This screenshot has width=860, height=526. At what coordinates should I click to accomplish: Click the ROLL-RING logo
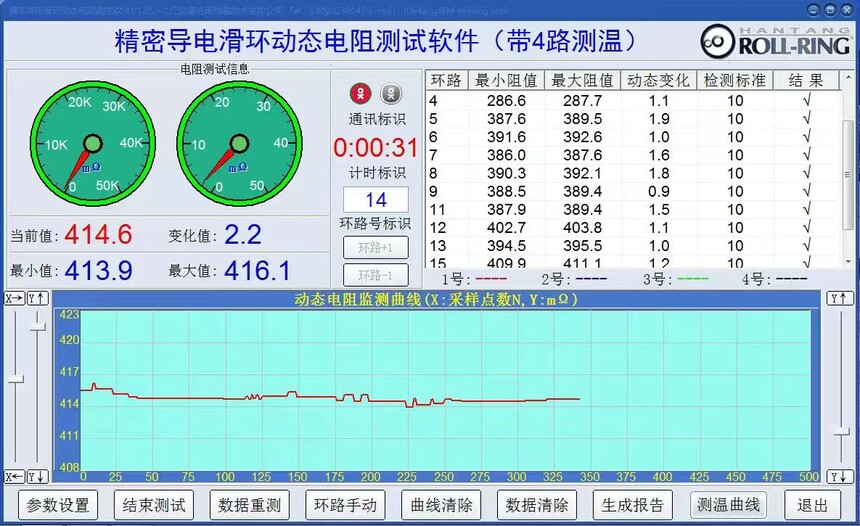(x=775, y=41)
